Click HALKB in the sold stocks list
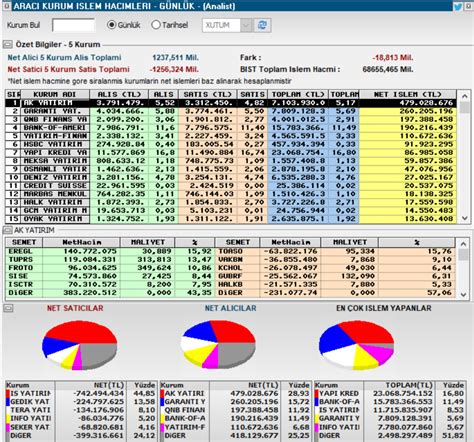 pos(230,285)
